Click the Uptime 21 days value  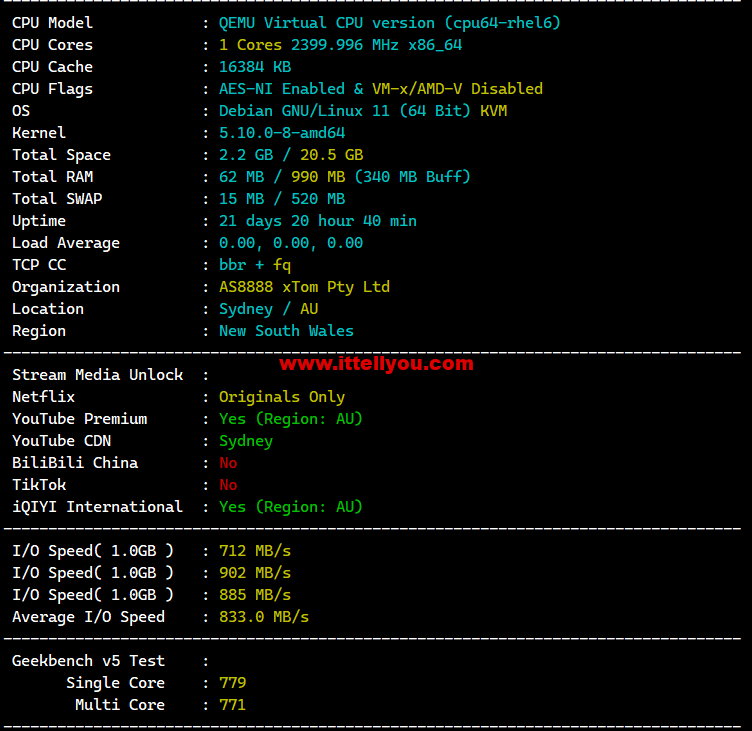click(317, 221)
